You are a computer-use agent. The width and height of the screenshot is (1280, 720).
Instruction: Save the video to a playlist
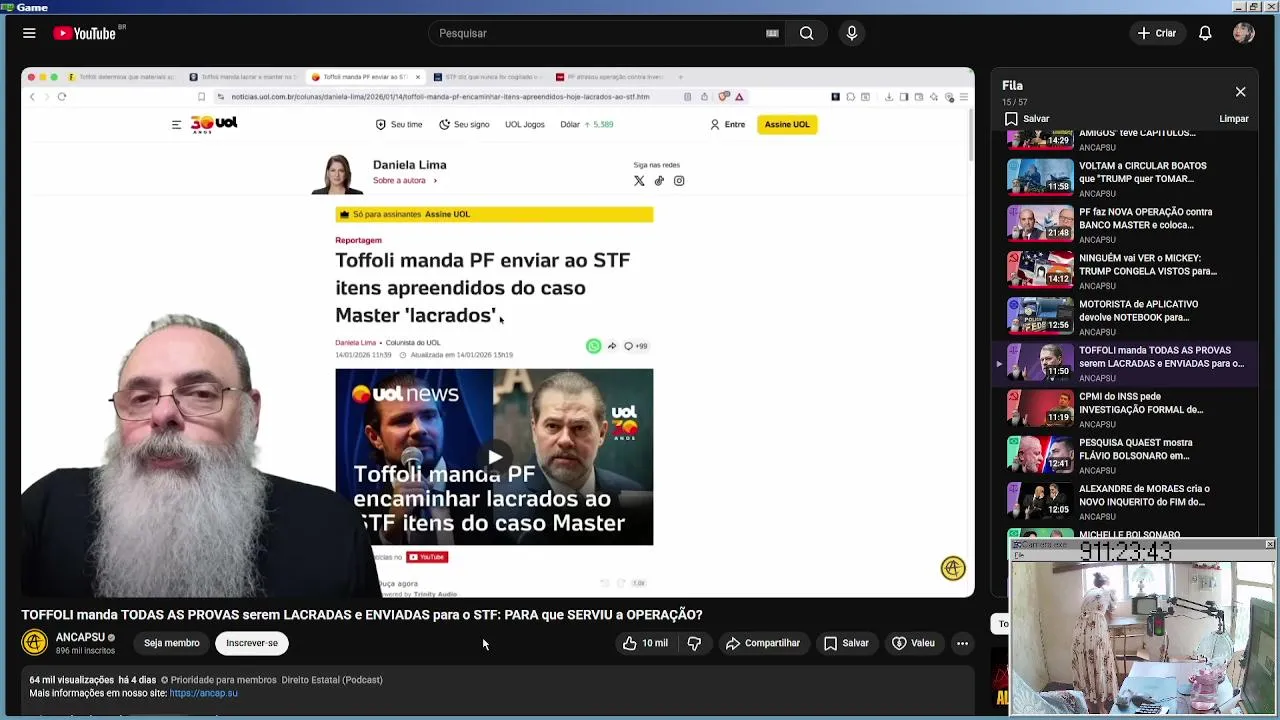coord(846,643)
